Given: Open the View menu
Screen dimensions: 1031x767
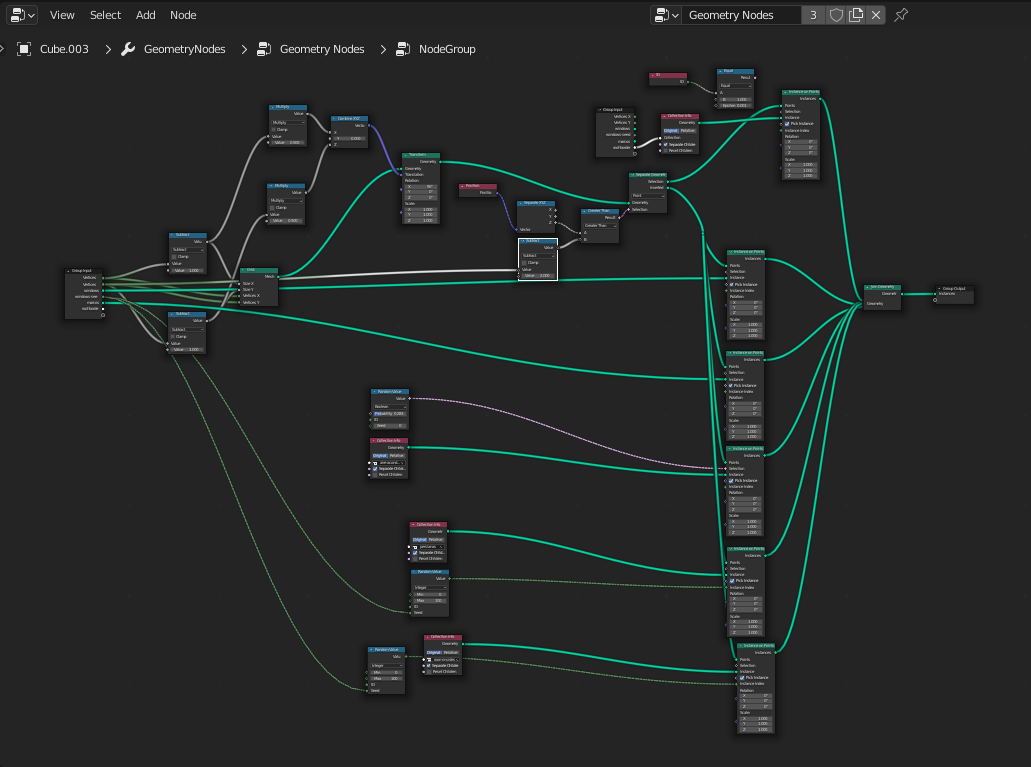Looking at the screenshot, I should [x=62, y=15].
